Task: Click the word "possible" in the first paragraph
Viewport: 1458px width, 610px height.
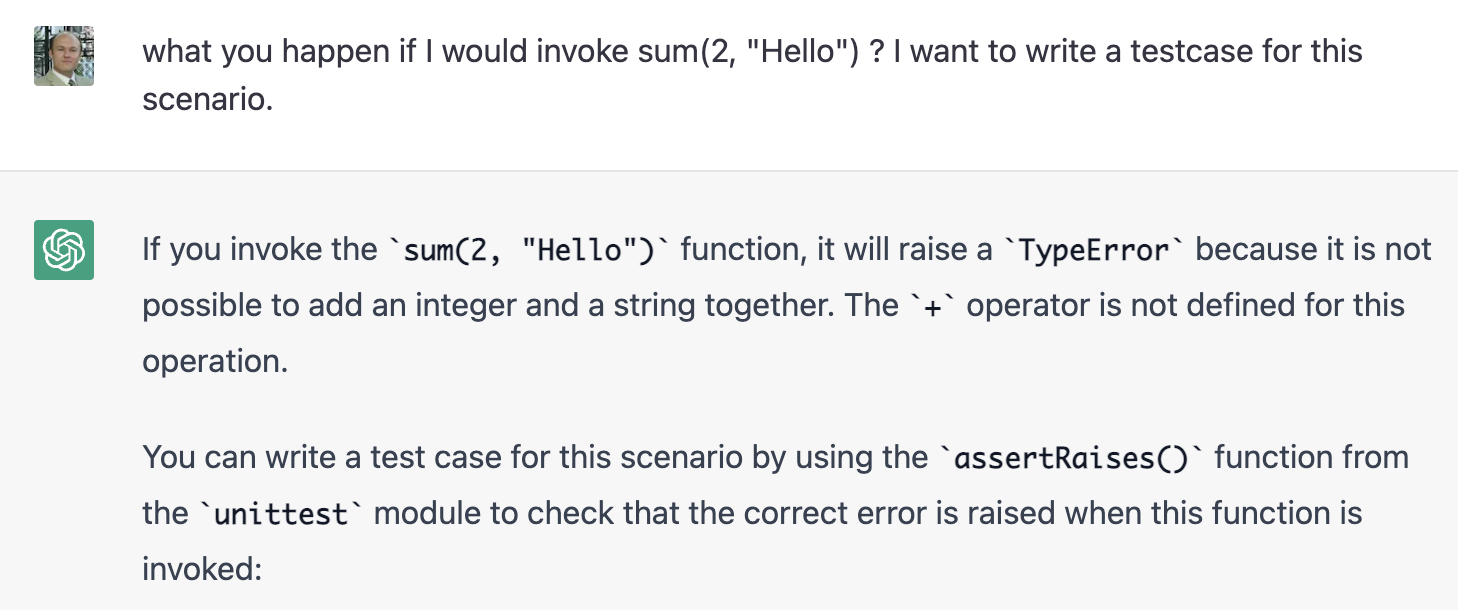Action: 206,305
